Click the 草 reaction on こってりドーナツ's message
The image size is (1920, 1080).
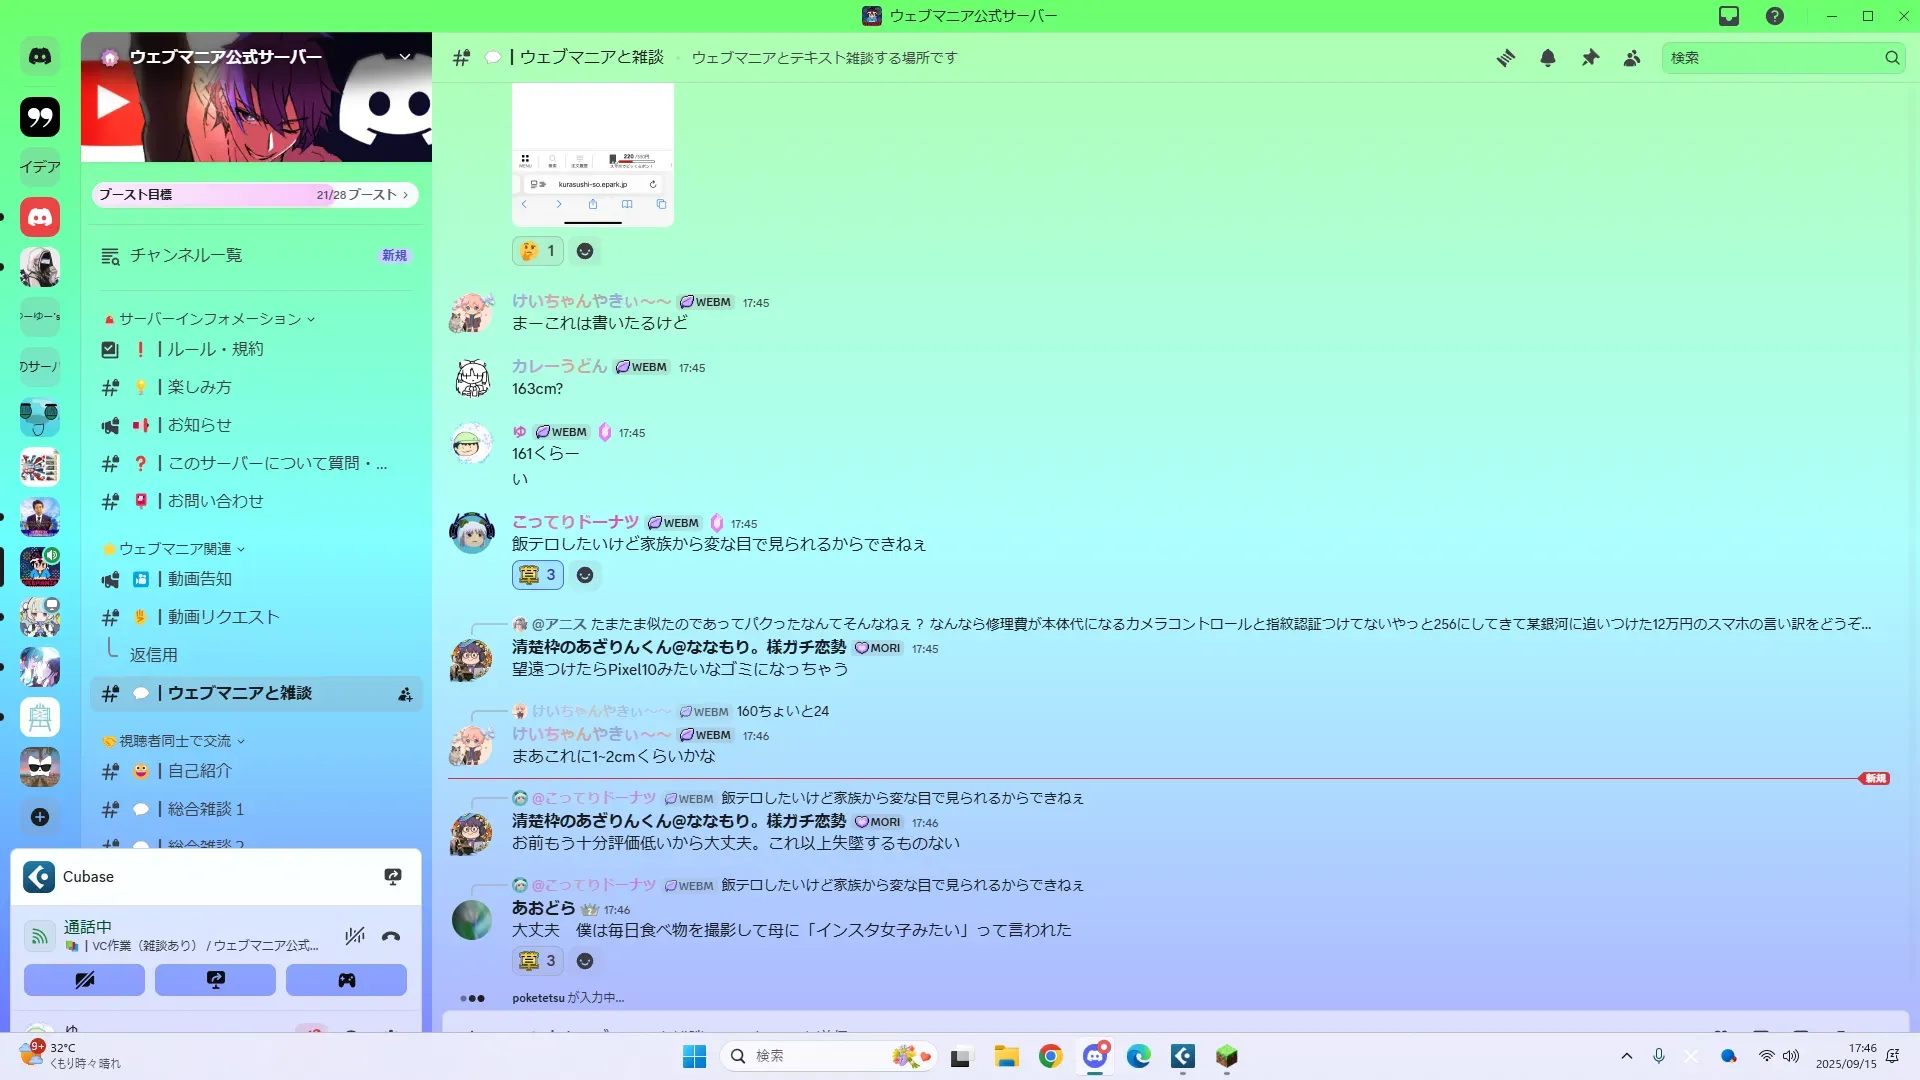click(538, 575)
